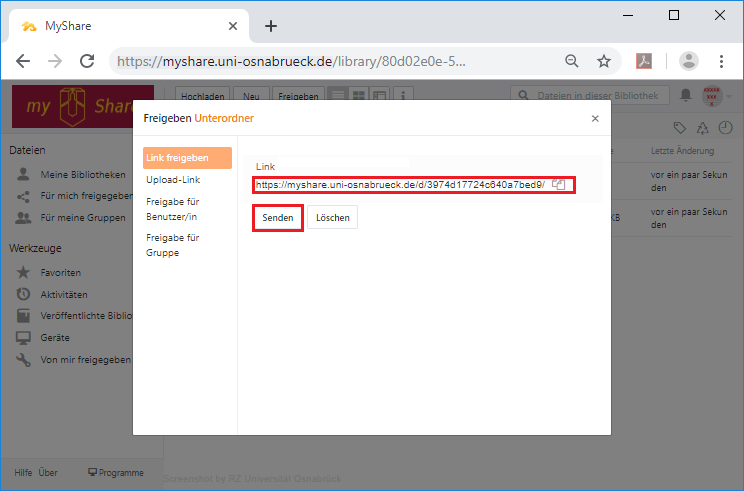
Task: Open the library history clock icon
Action: [724, 128]
